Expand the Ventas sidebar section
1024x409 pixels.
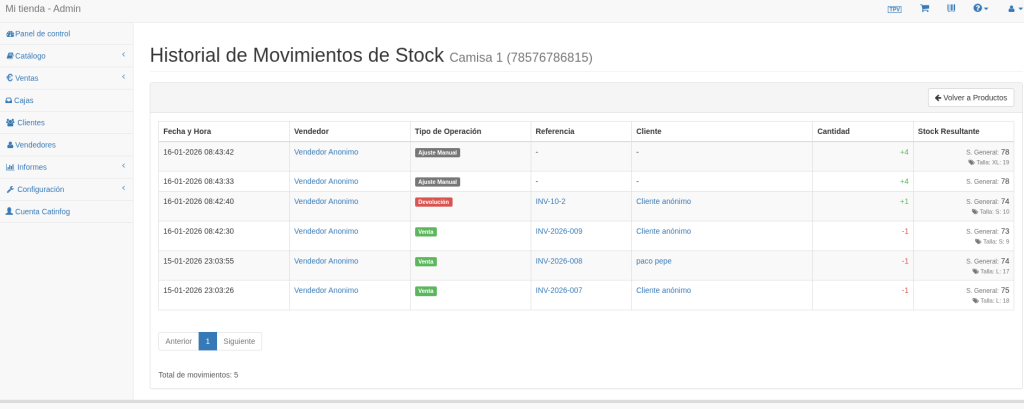(x=66, y=78)
